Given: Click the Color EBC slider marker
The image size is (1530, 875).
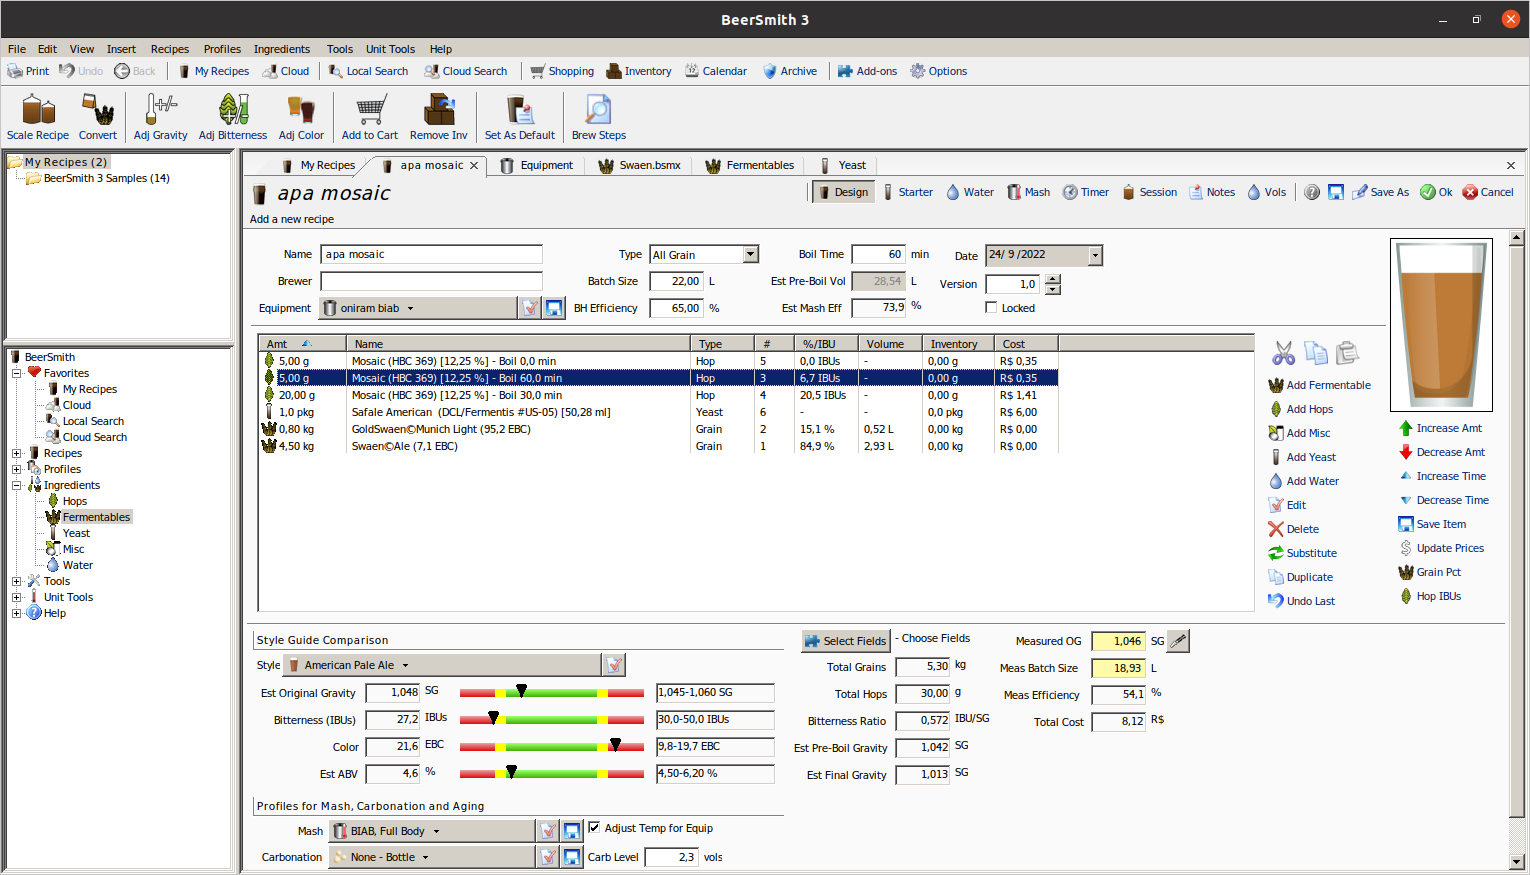Looking at the screenshot, I should pos(615,746).
